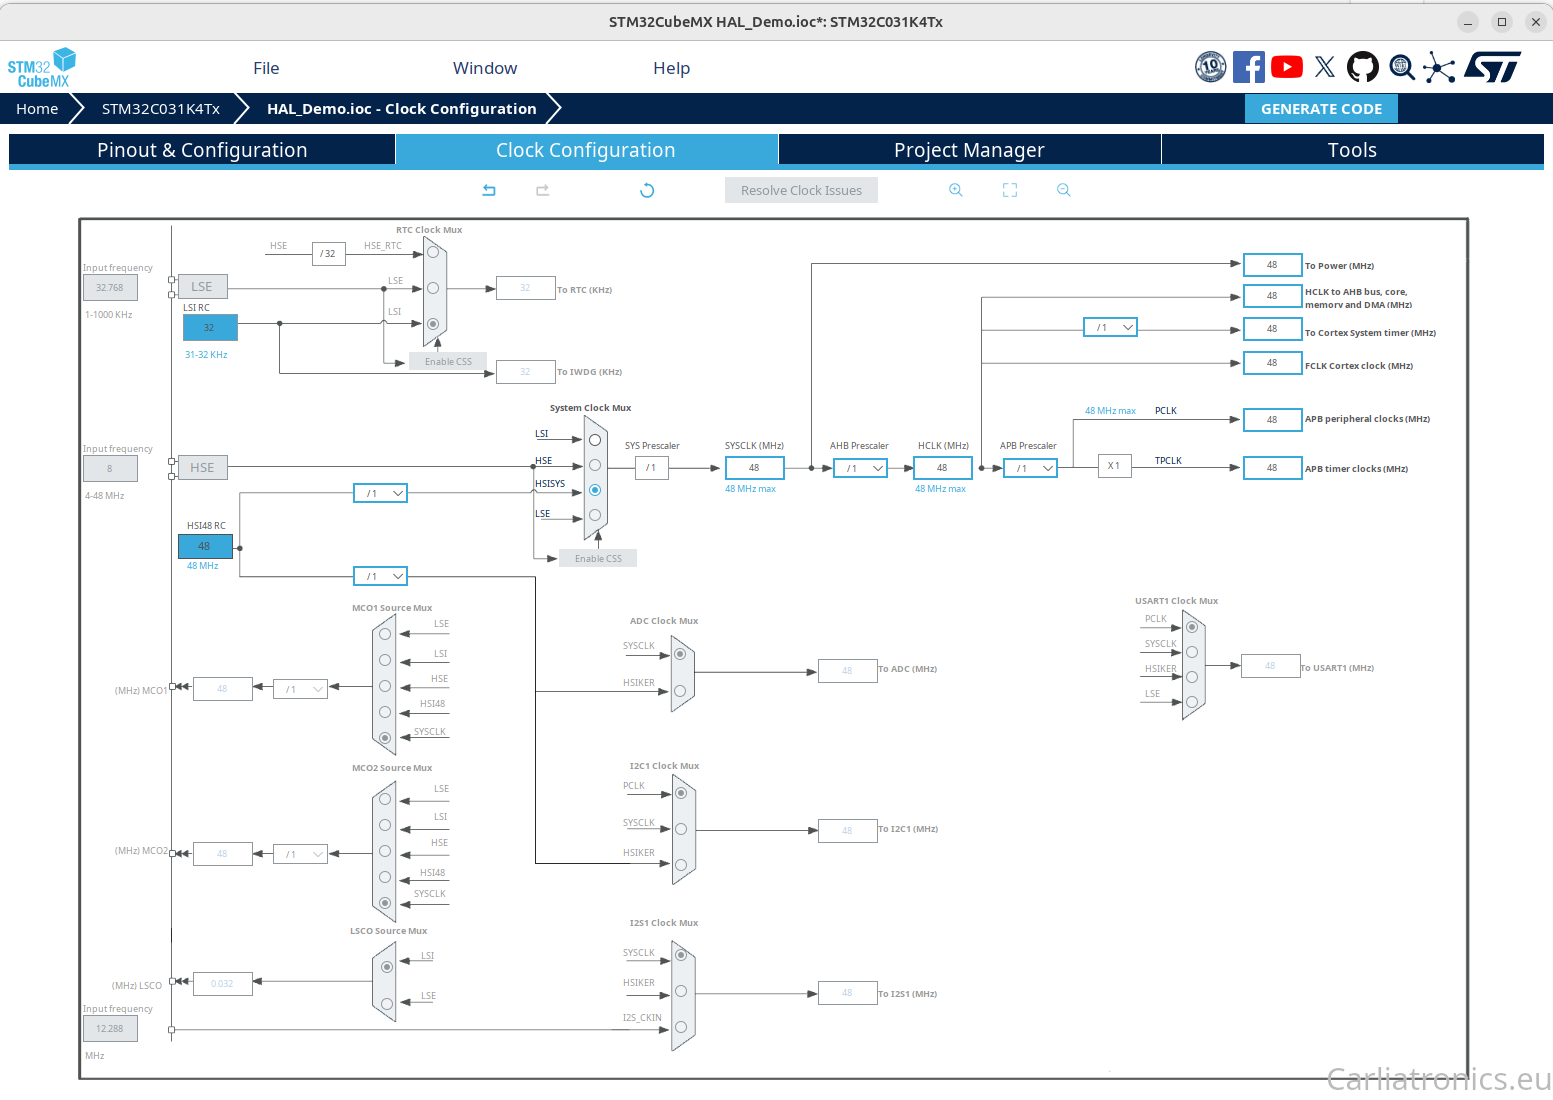The image size is (1553, 1100).
Task: Click the globe search icon
Action: 1402,67
